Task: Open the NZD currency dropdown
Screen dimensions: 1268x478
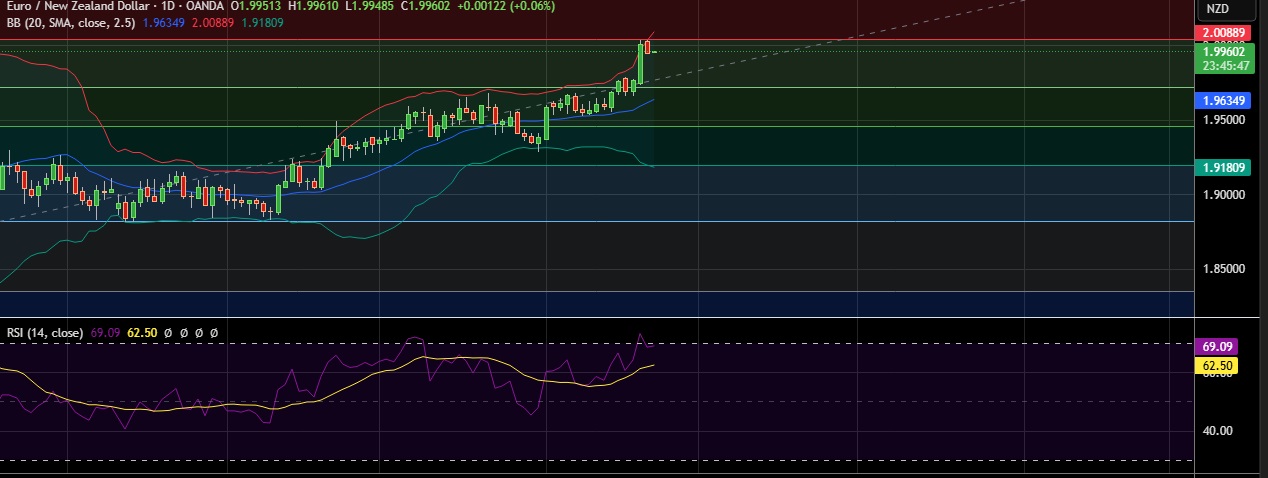Action: point(1218,9)
